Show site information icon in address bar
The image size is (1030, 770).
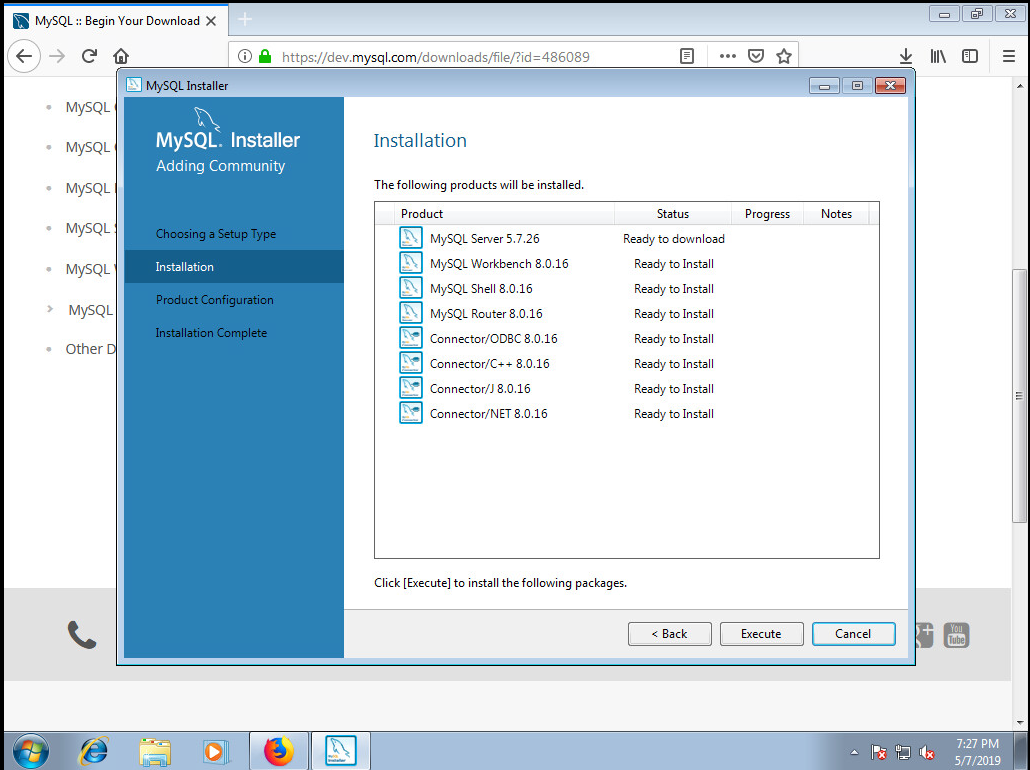pyautogui.click(x=244, y=57)
